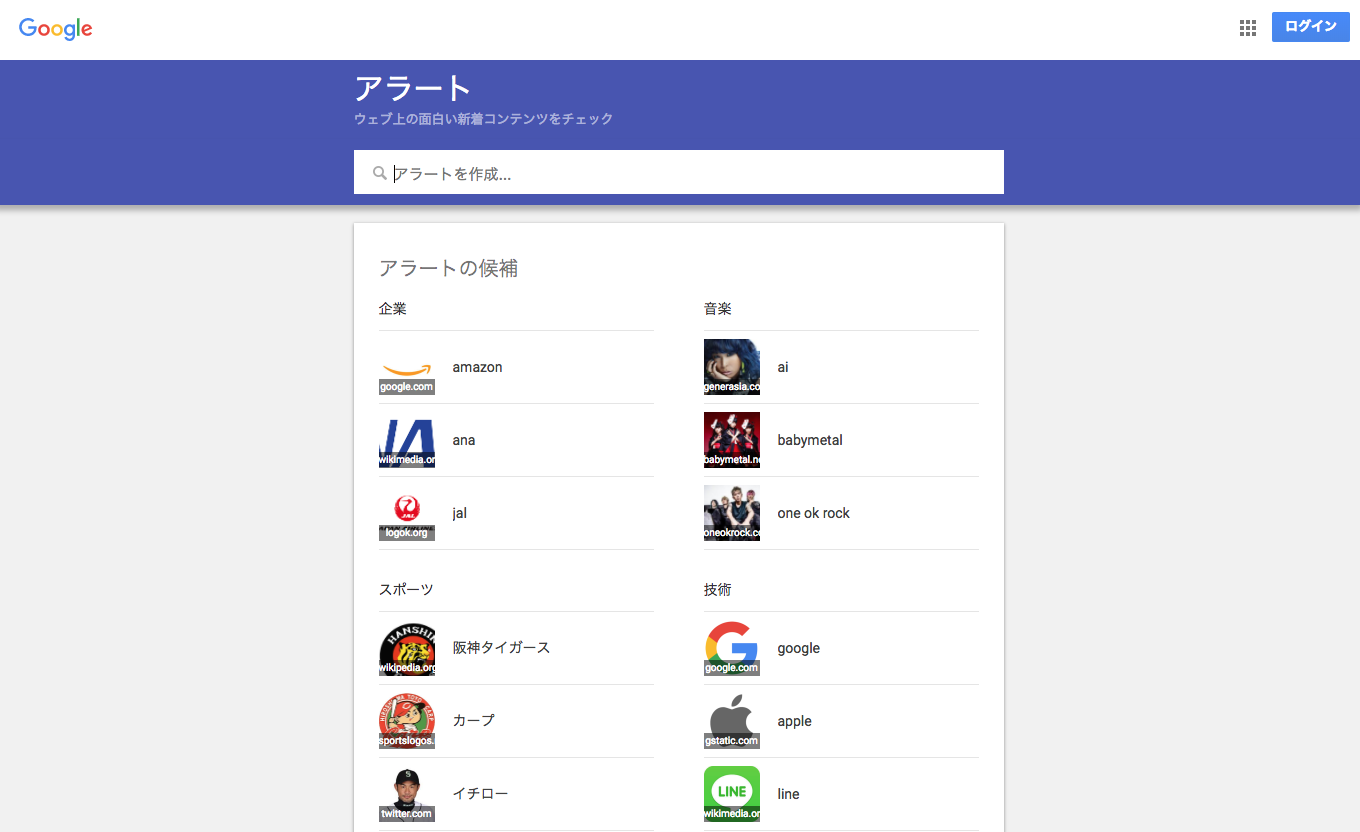Choose the line suggestion text

click(789, 794)
